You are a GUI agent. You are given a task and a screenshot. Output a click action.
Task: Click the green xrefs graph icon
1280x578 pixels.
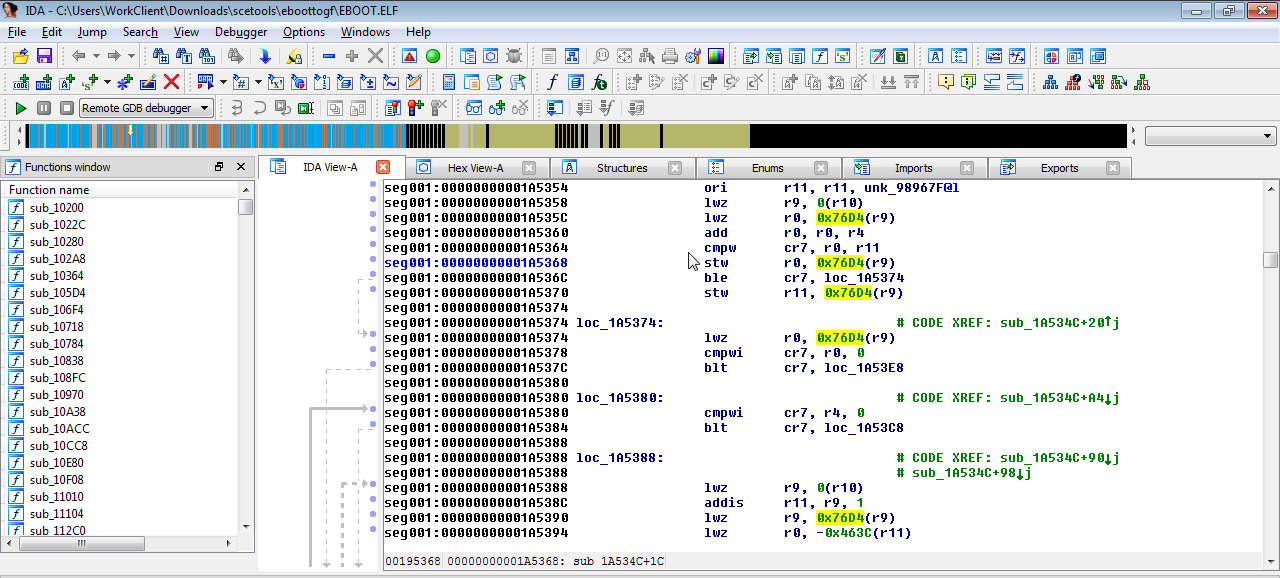[x=1142, y=82]
